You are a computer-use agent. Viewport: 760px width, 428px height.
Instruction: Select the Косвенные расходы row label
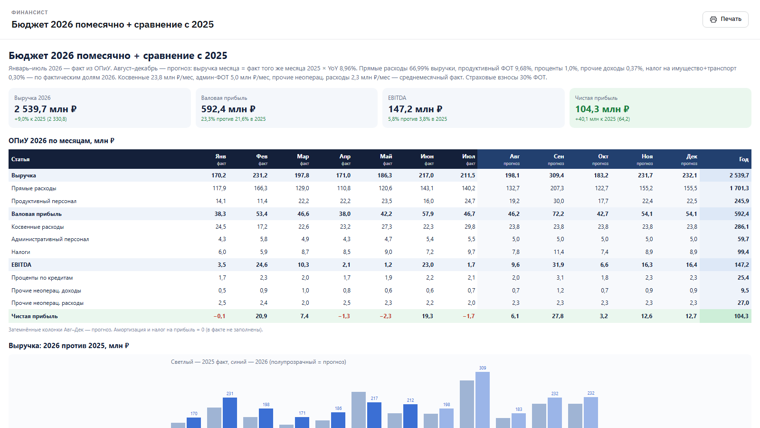pos(37,226)
